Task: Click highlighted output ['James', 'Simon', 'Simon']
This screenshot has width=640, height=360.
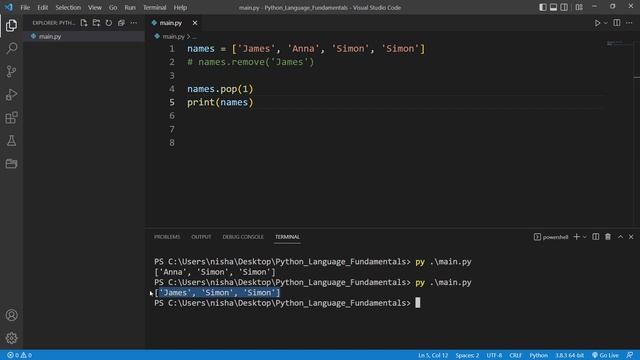Action: pyautogui.click(x=217, y=293)
